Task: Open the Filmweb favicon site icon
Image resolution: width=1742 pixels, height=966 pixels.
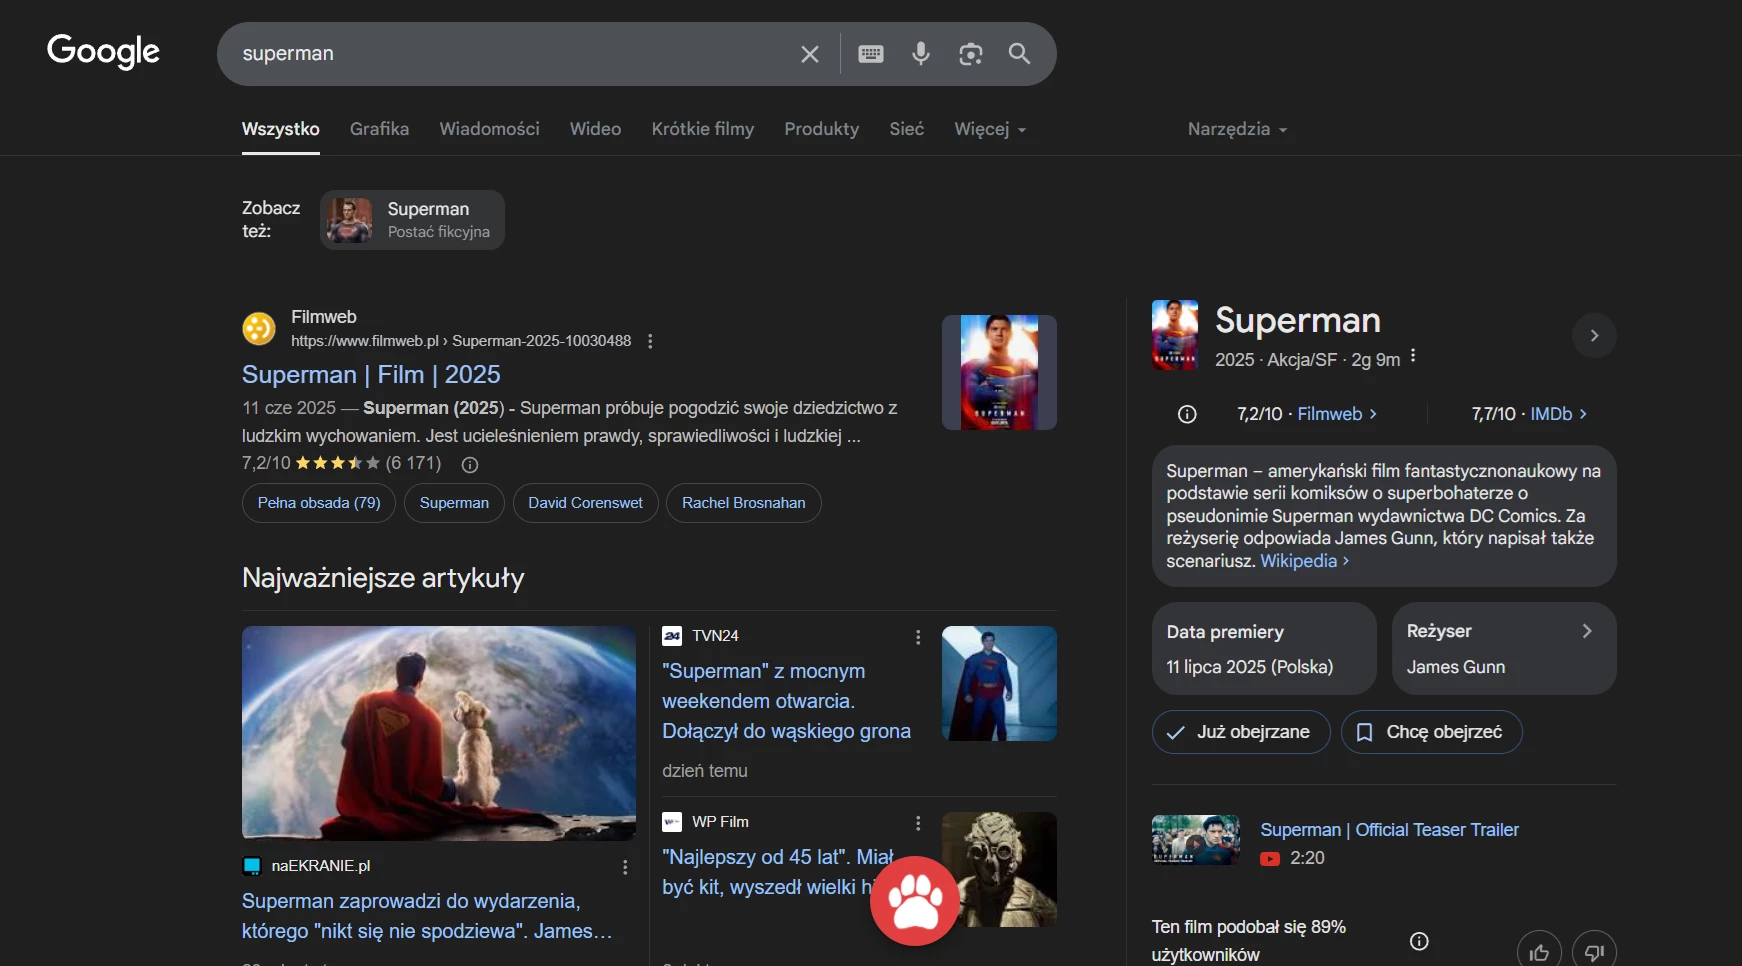Action: point(259,328)
